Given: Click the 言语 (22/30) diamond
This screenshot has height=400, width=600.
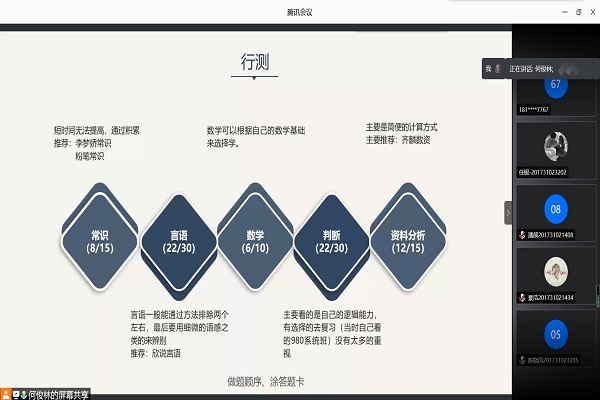Looking at the screenshot, I should click(x=177, y=241).
